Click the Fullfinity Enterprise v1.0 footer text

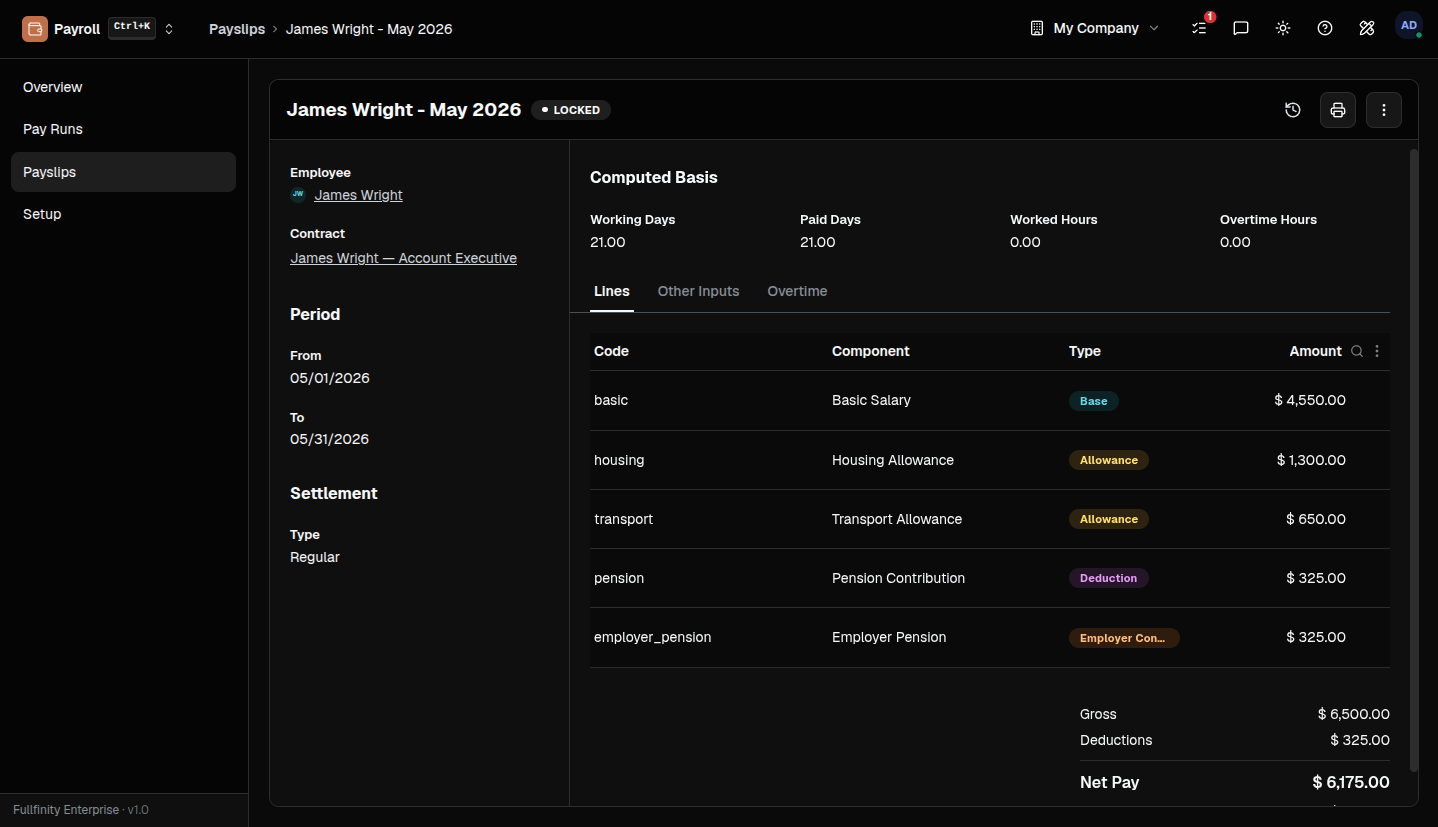pyautogui.click(x=81, y=810)
